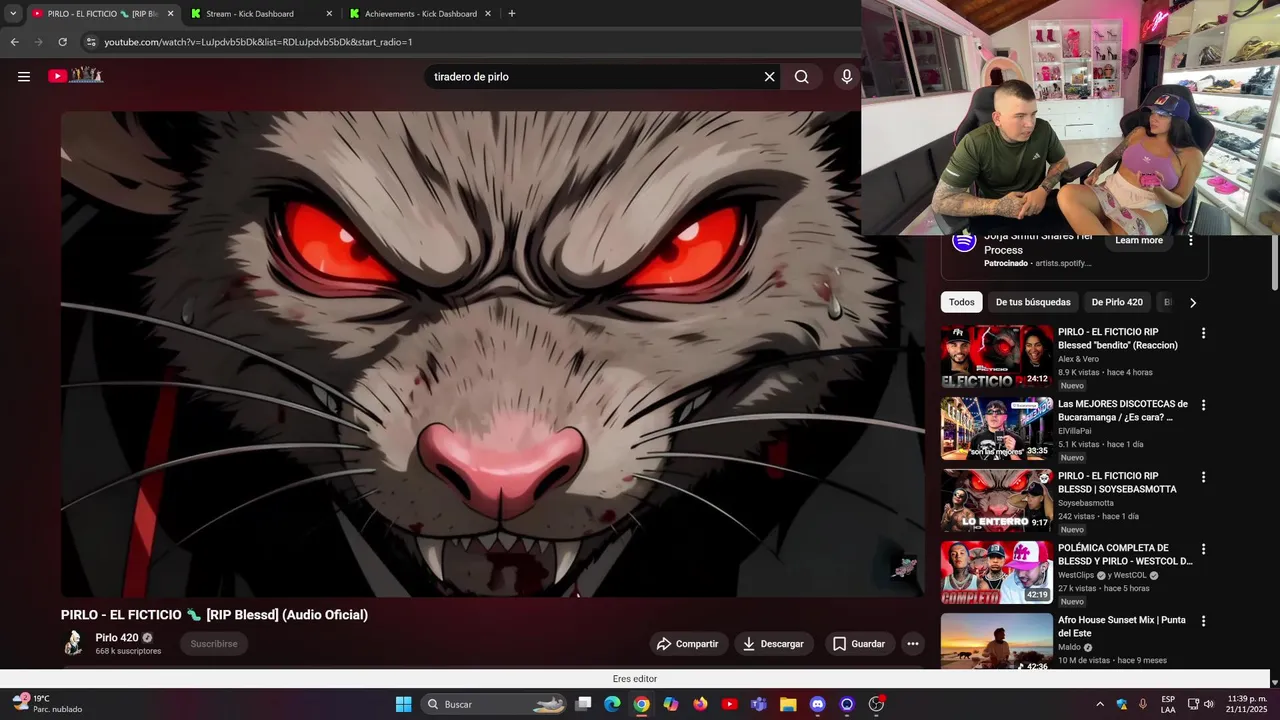View site information icon in address bar
The width and height of the screenshot is (1280, 720).
91,42
